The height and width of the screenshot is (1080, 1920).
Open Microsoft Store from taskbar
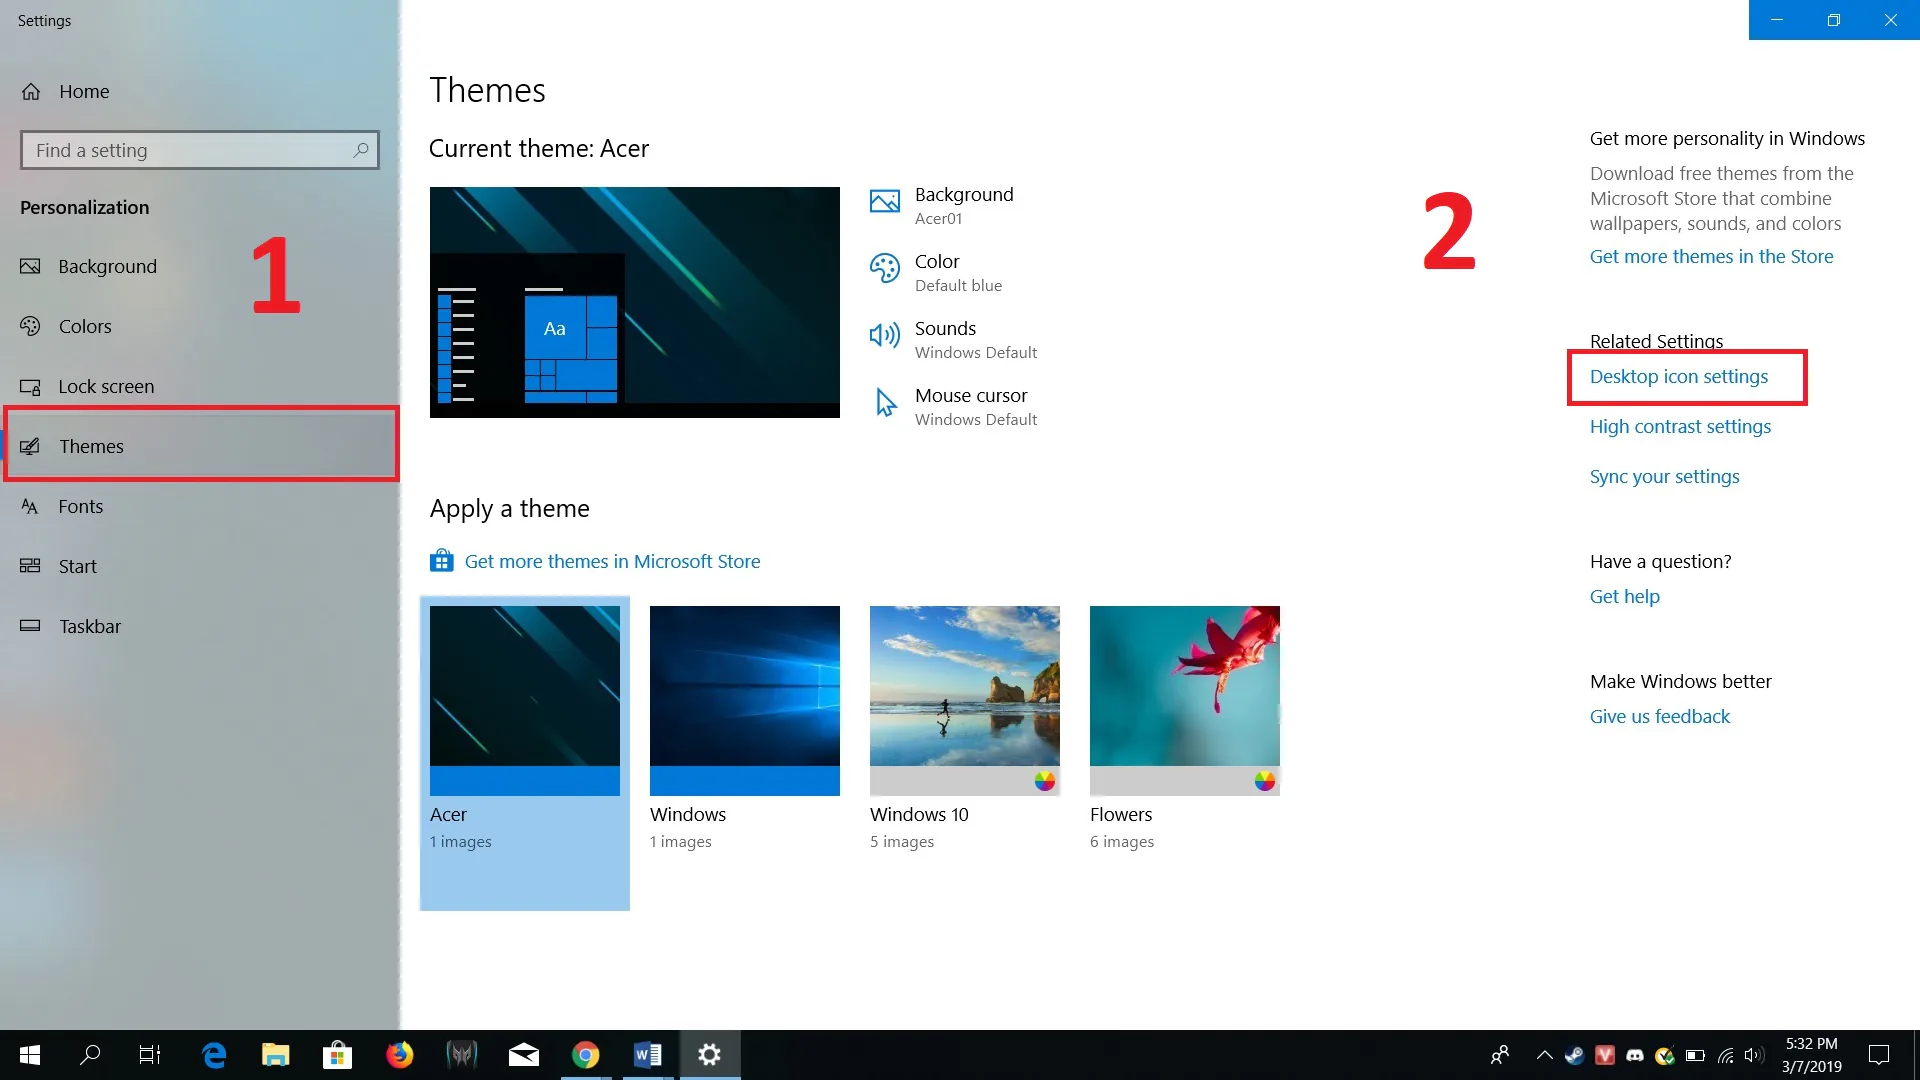pyautogui.click(x=337, y=1055)
